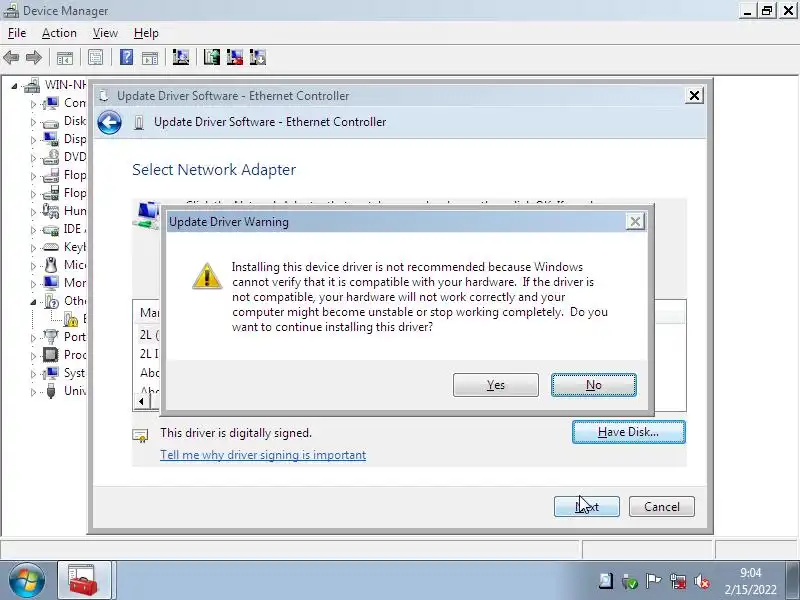Click Yes to continue installing the driver

495,385
